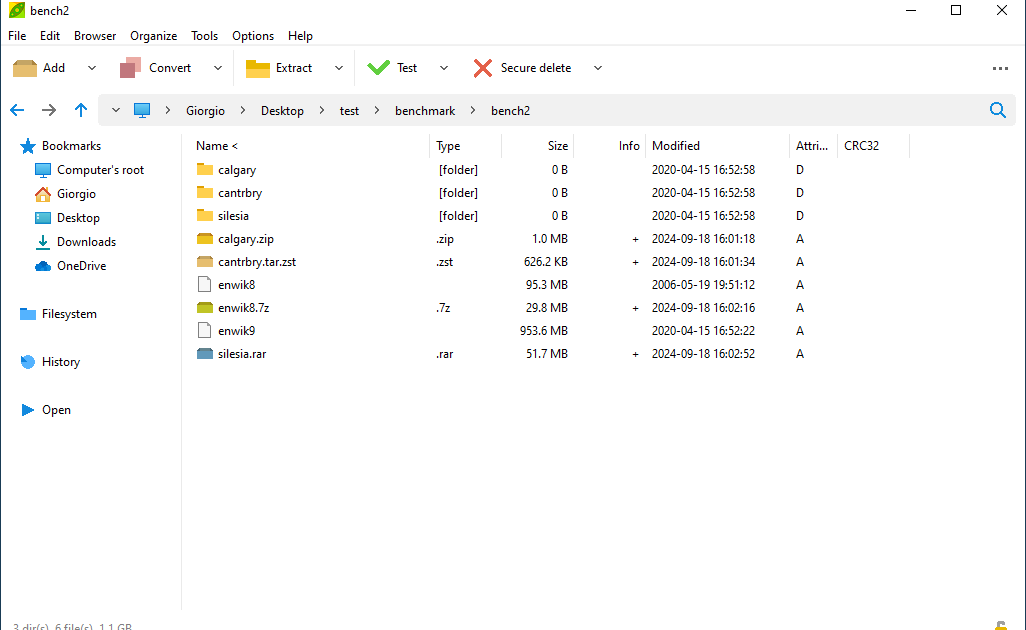
Task: Click the computer icon in address bar
Action: click(142, 111)
